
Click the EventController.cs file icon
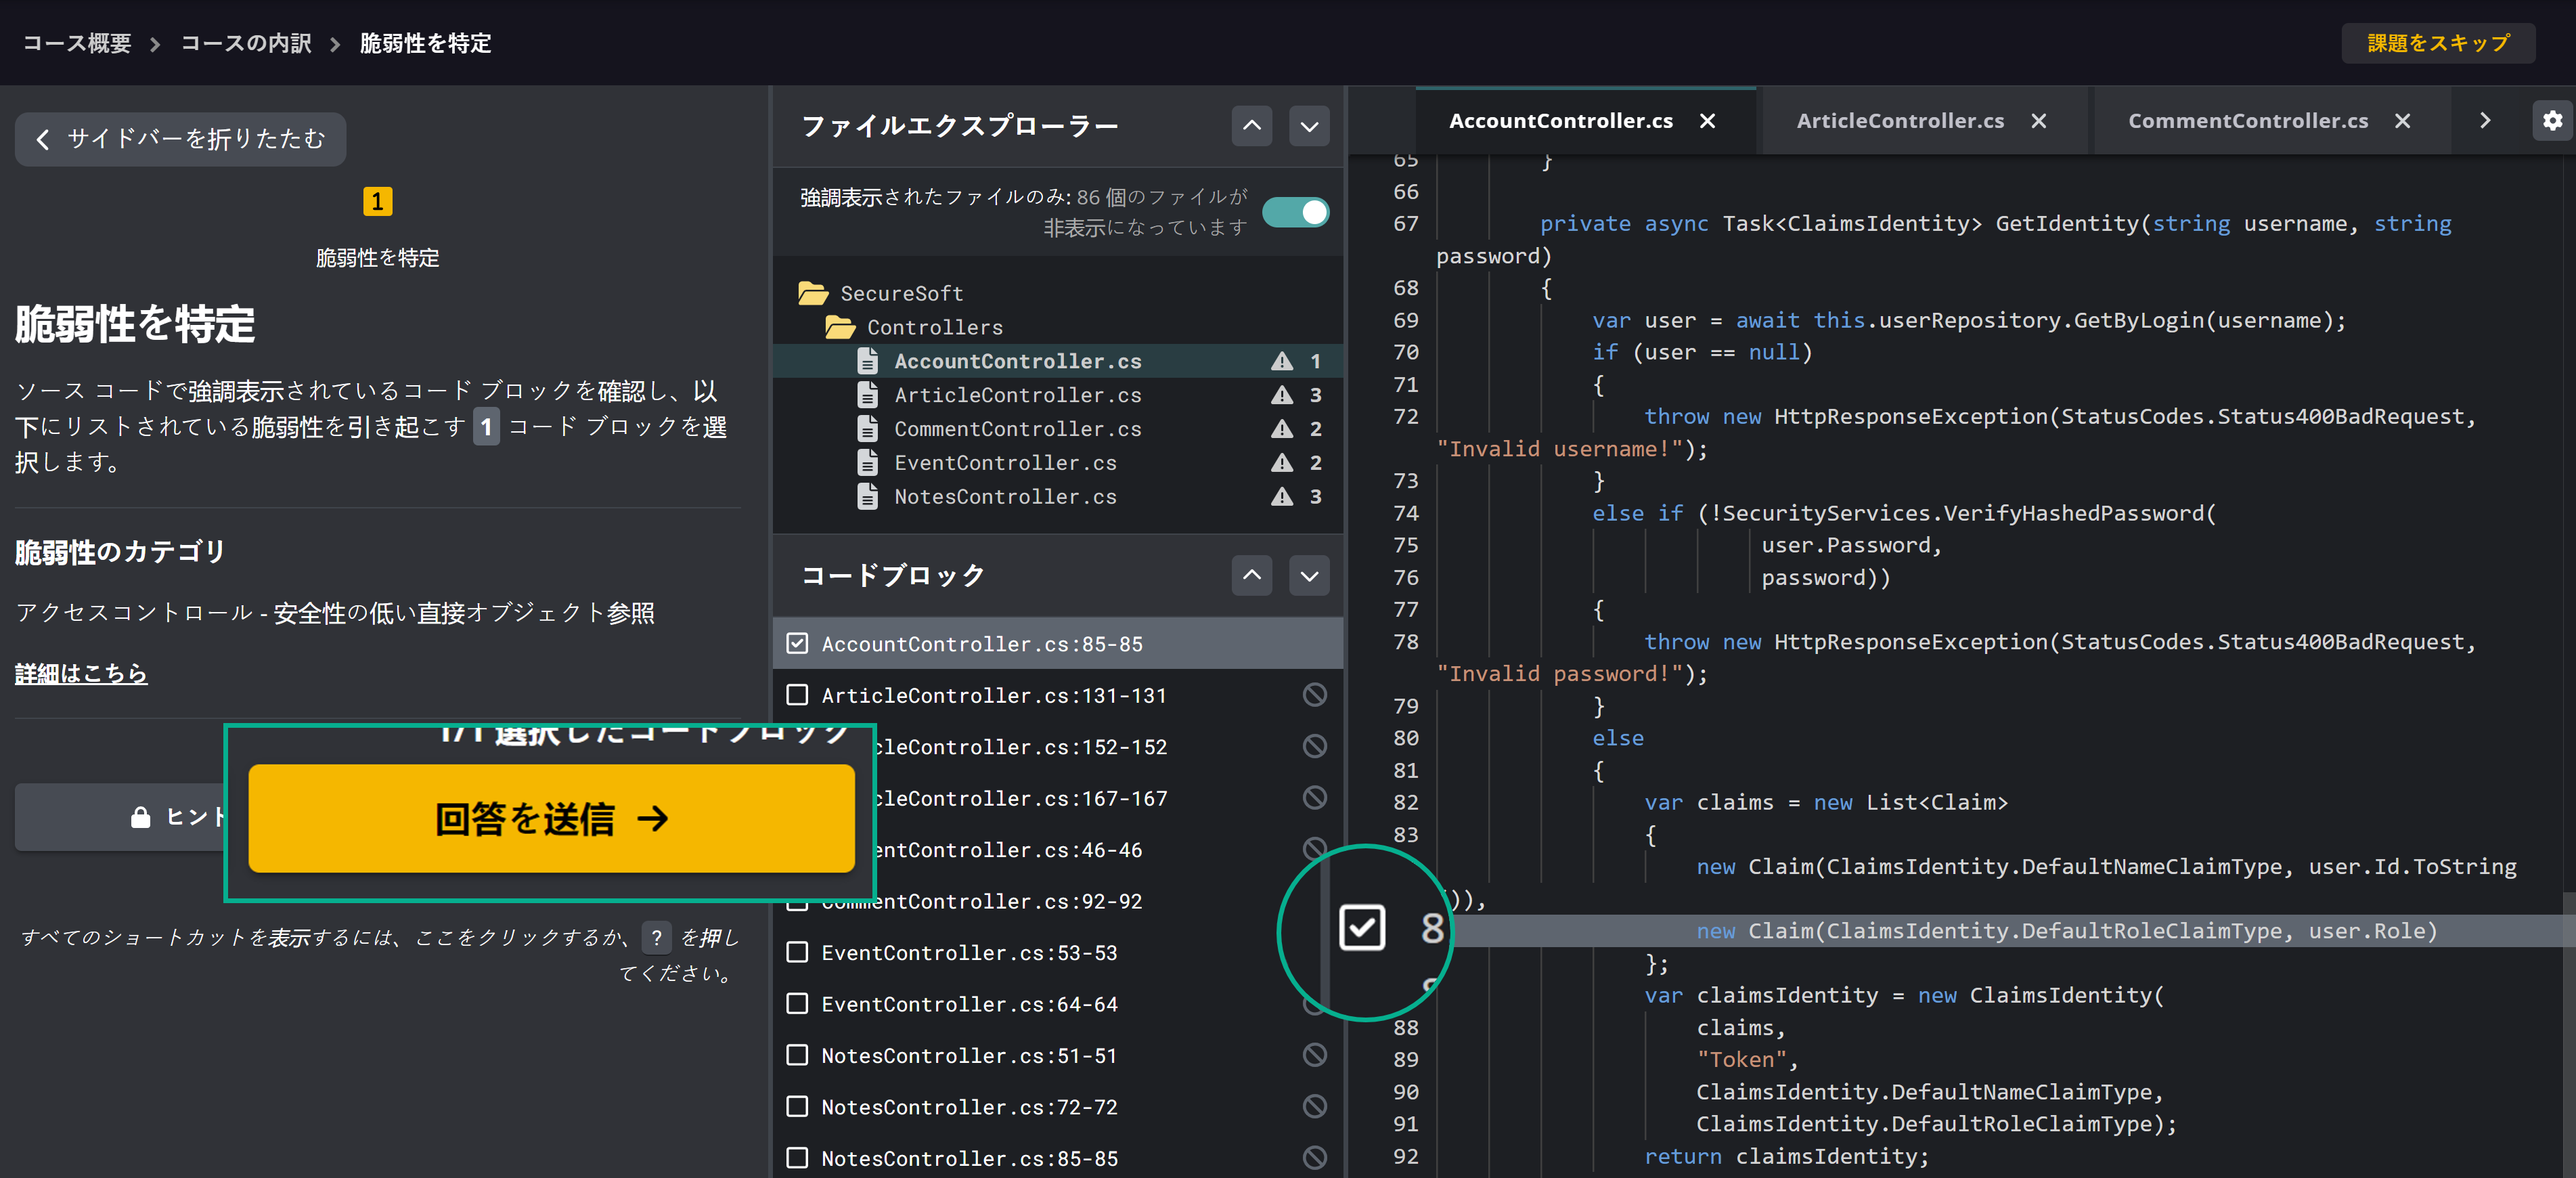867,463
